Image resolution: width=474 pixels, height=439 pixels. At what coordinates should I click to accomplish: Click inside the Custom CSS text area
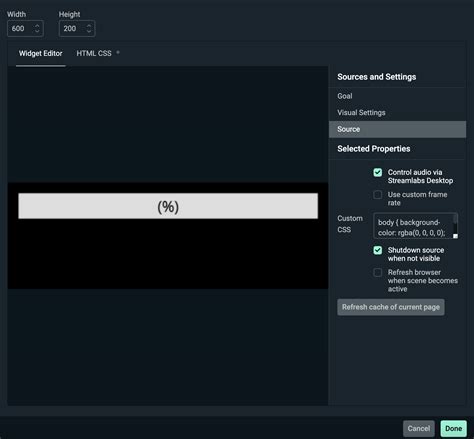[x=413, y=226]
